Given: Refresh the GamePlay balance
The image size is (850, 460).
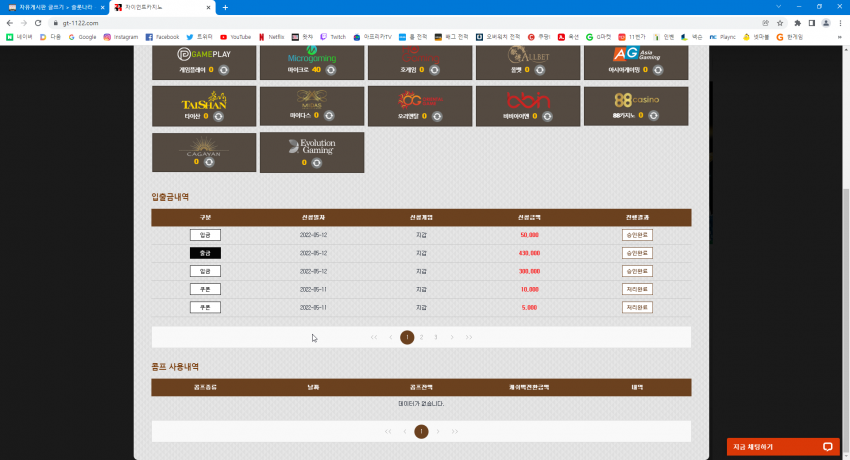Looking at the screenshot, I should 223,70.
